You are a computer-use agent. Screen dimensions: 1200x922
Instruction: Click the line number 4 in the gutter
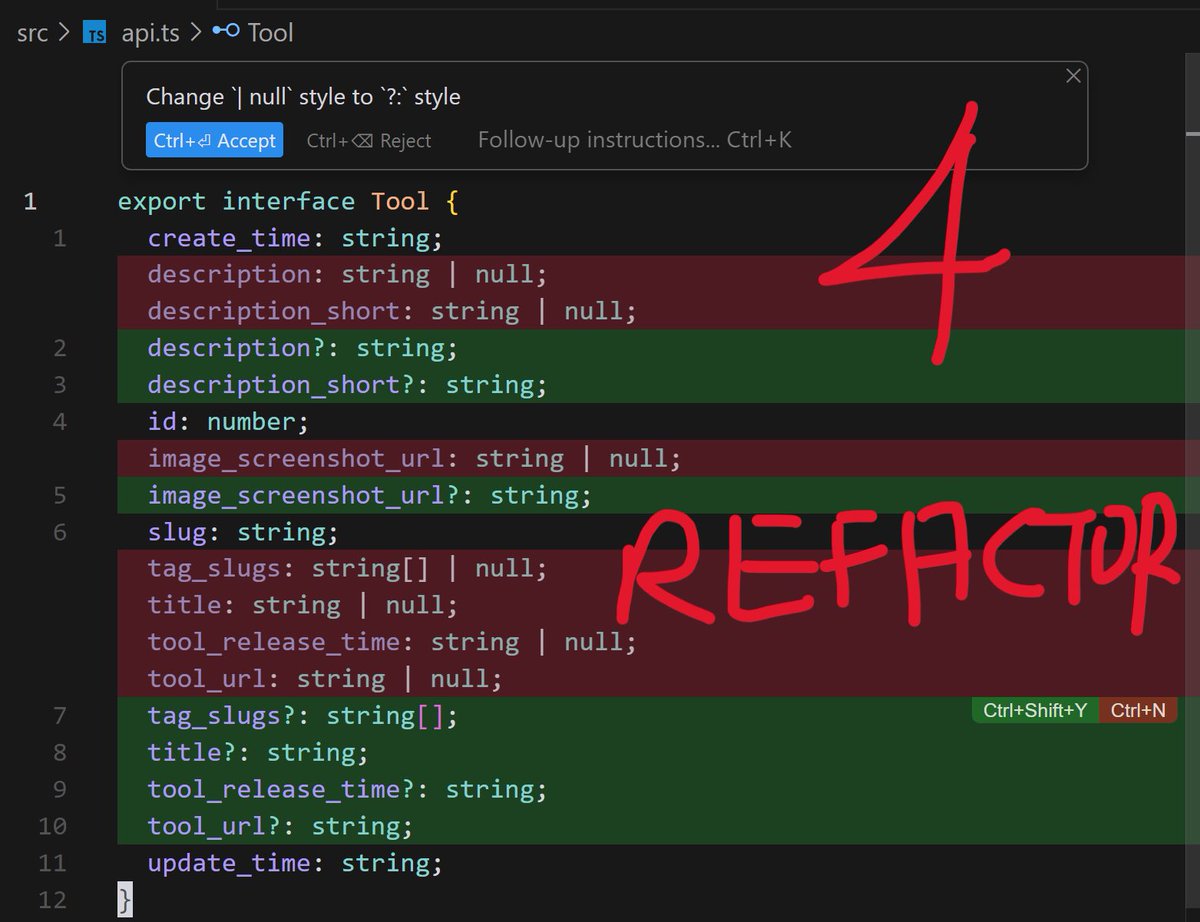click(60, 422)
